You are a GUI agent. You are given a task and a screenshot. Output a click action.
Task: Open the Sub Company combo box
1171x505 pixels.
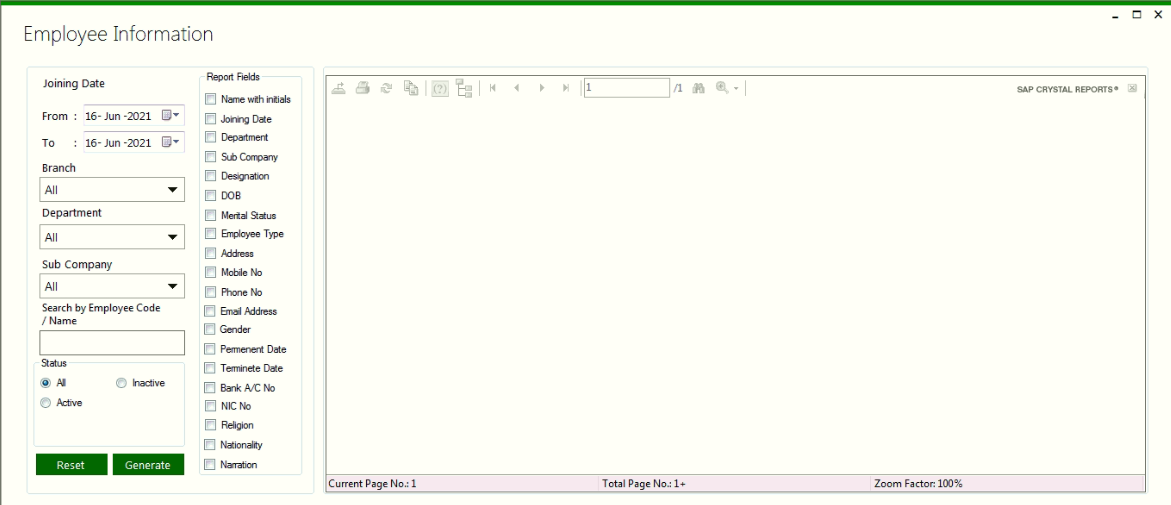coord(172,287)
